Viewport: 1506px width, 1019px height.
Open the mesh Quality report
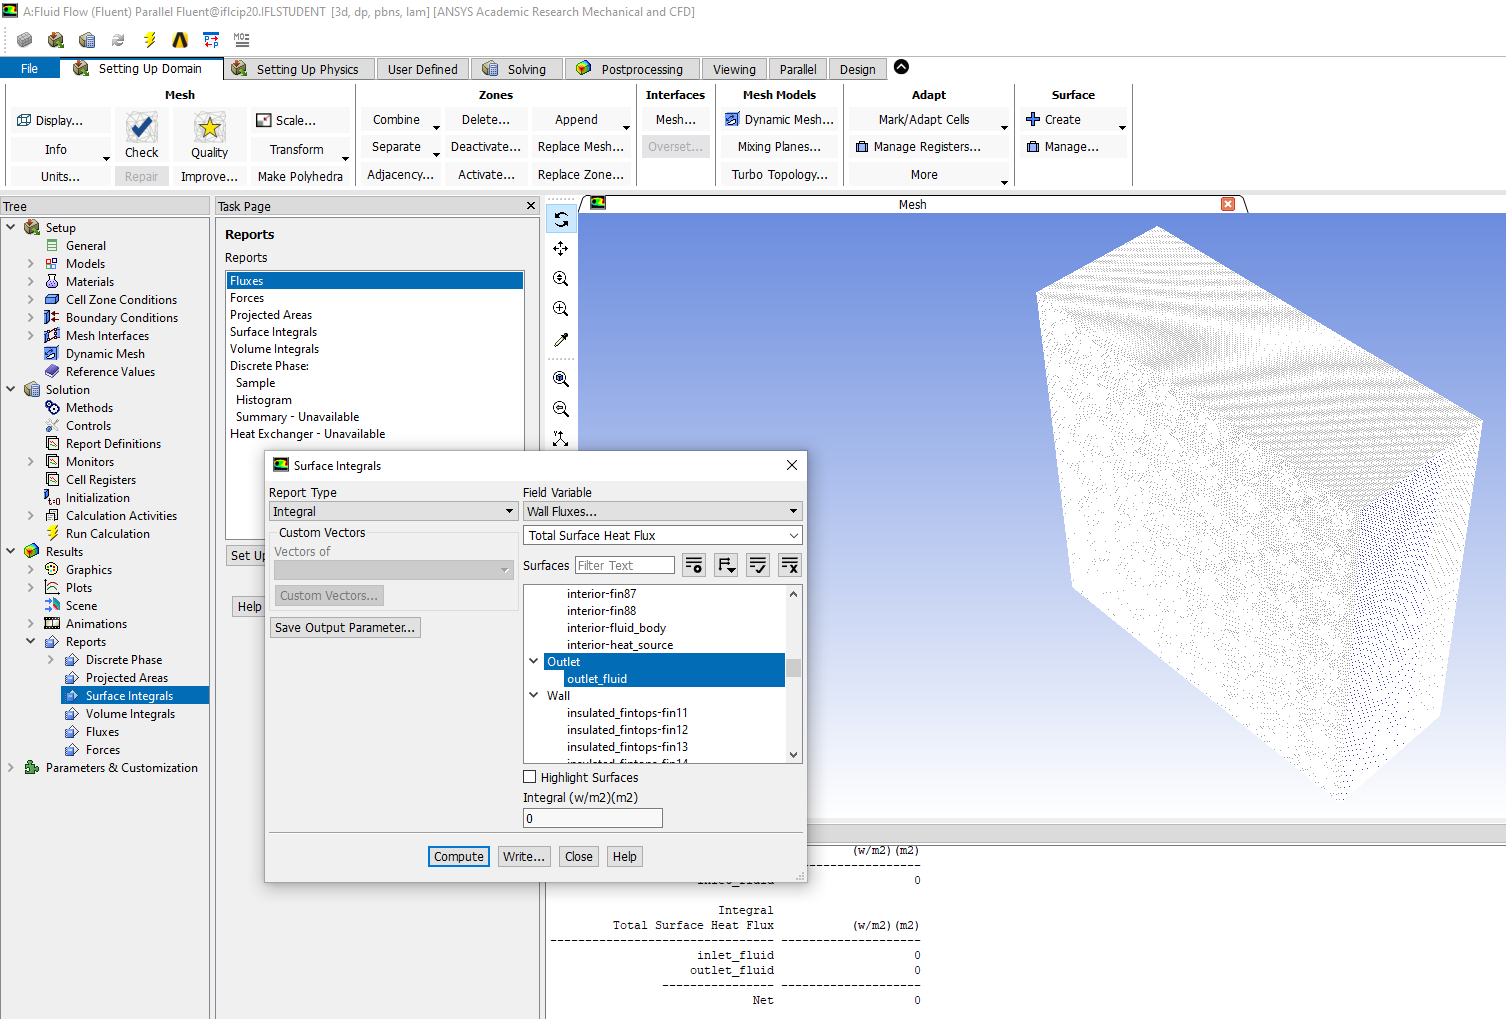point(209,135)
